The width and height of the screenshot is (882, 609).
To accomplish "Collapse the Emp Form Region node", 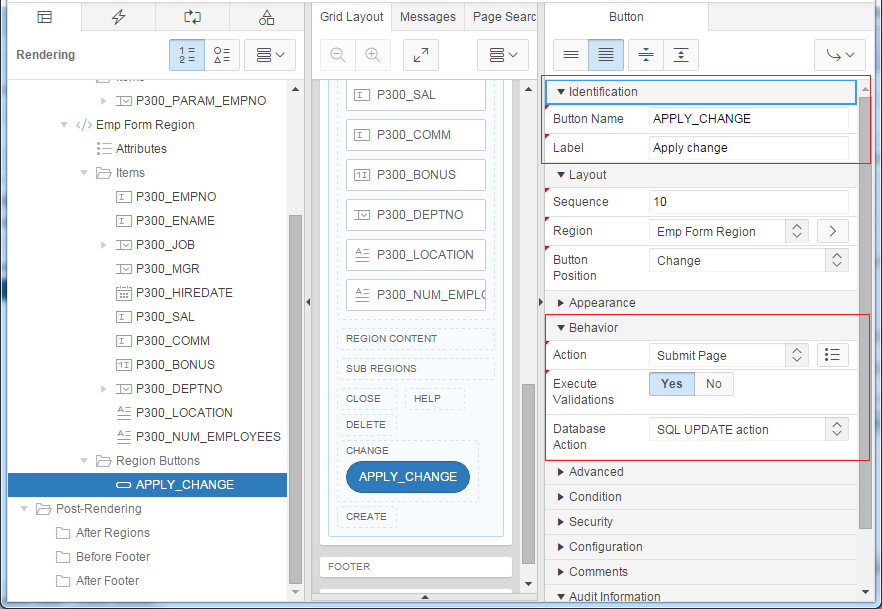I will coord(64,125).
